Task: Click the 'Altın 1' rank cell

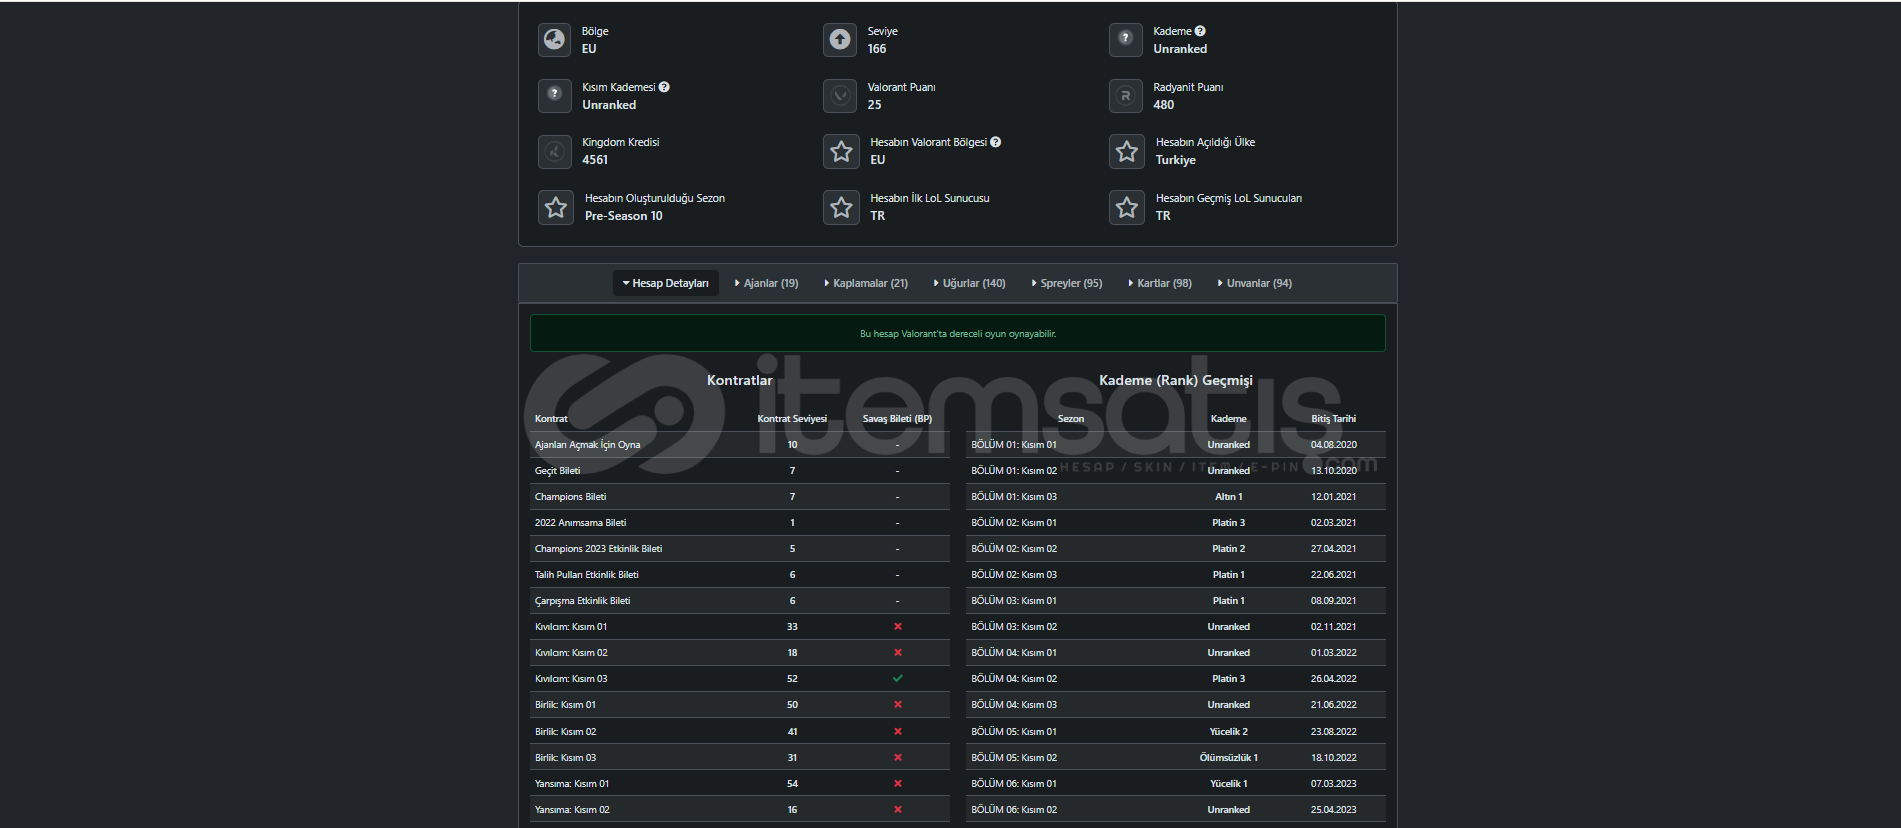Action: [1228, 497]
